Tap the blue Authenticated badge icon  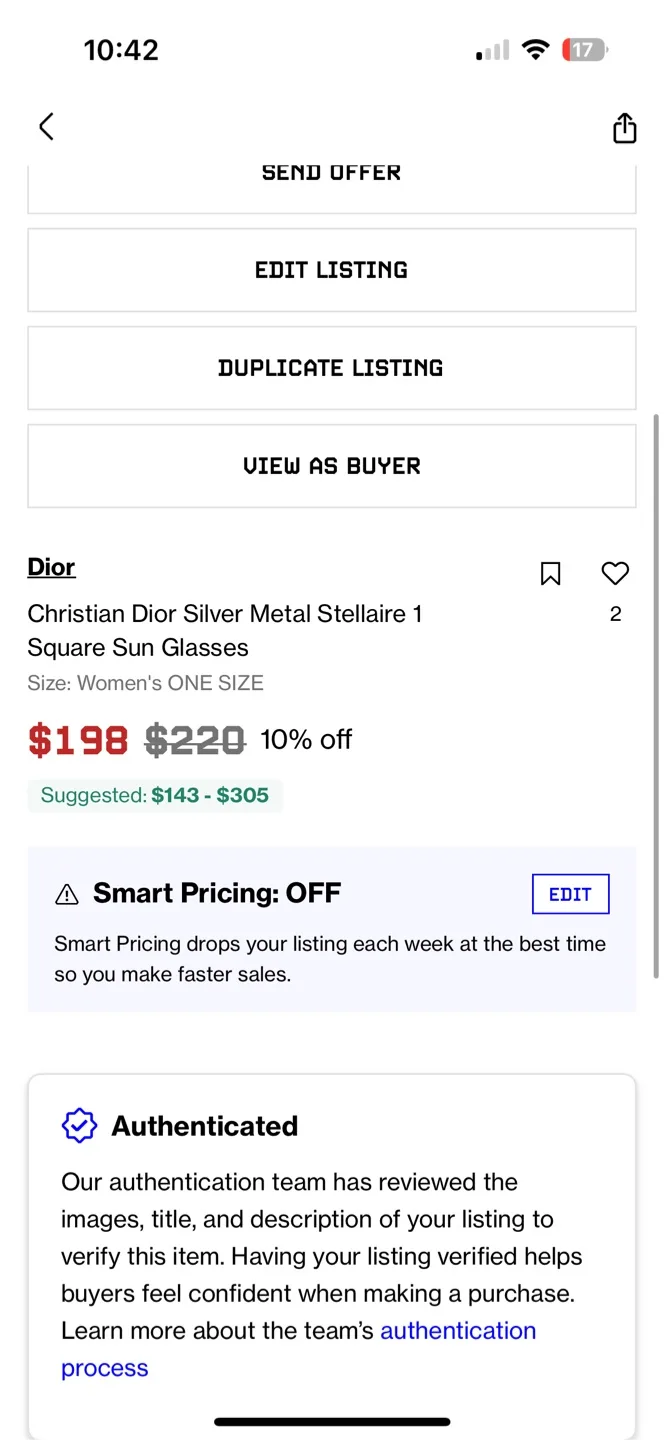point(79,1125)
